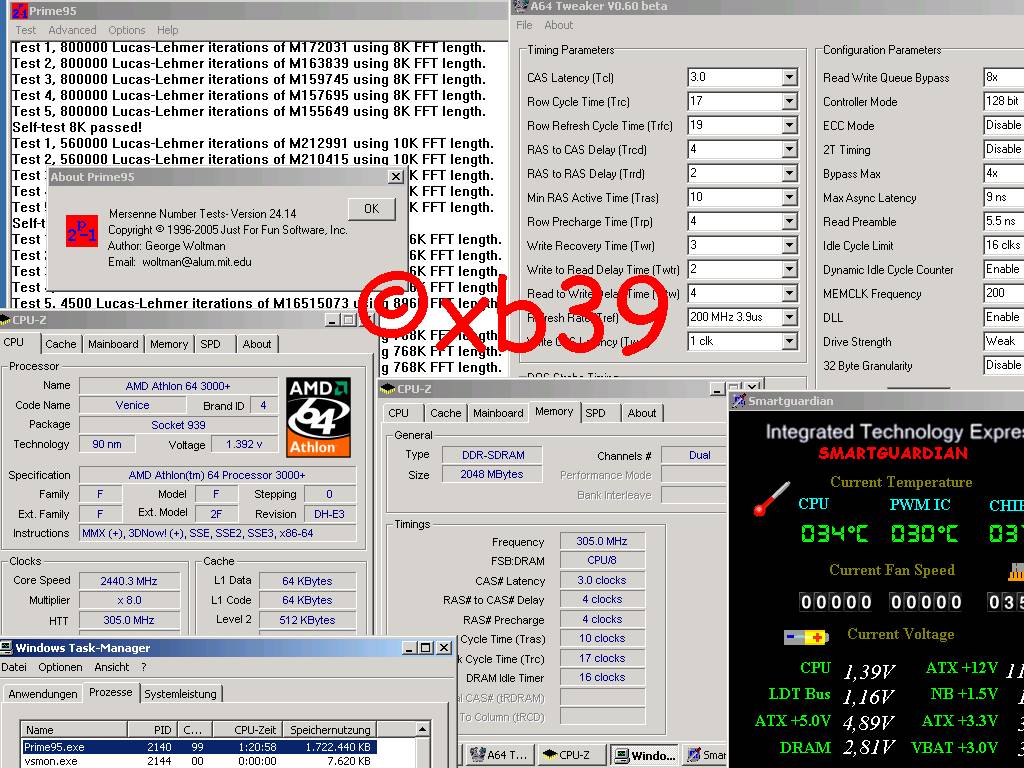This screenshot has height=768, width=1024.
Task: Open the dropdown showing 1 clk
Action: pos(790,342)
